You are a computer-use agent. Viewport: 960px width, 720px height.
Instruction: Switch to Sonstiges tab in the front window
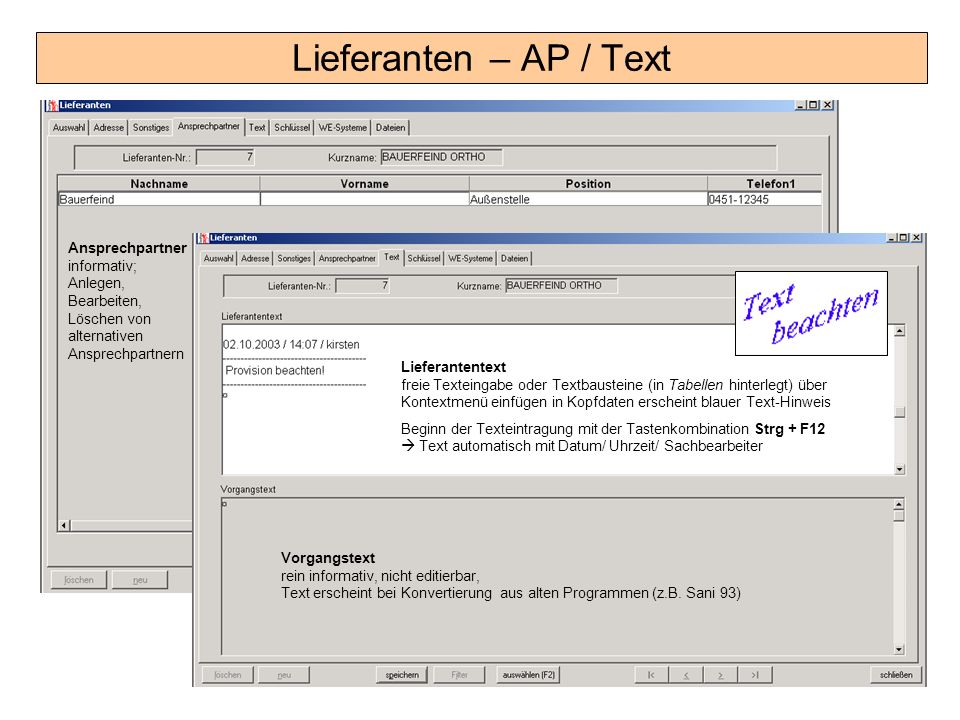tap(294, 258)
